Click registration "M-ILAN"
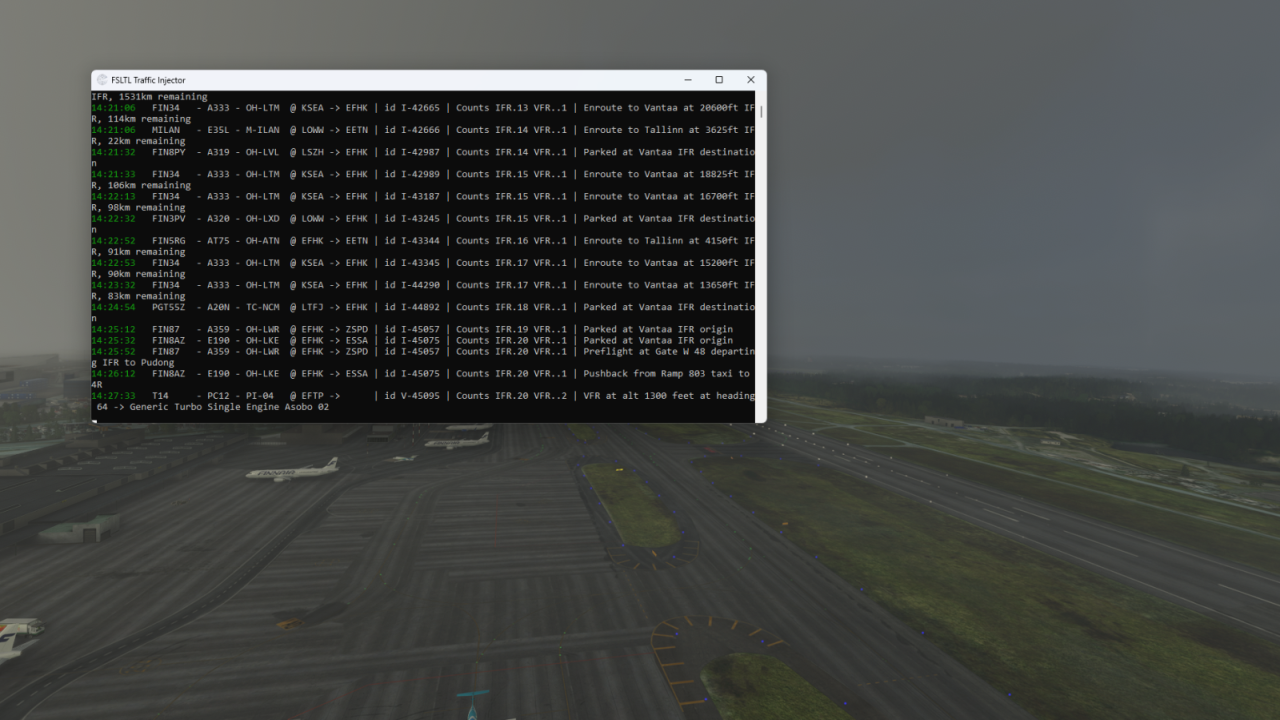Screen dimensions: 1280x720 tap(263, 130)
